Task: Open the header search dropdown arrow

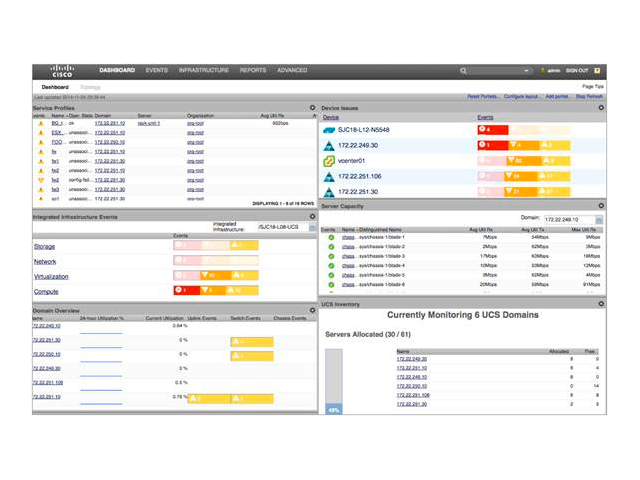Action: (x=526, y=71)
